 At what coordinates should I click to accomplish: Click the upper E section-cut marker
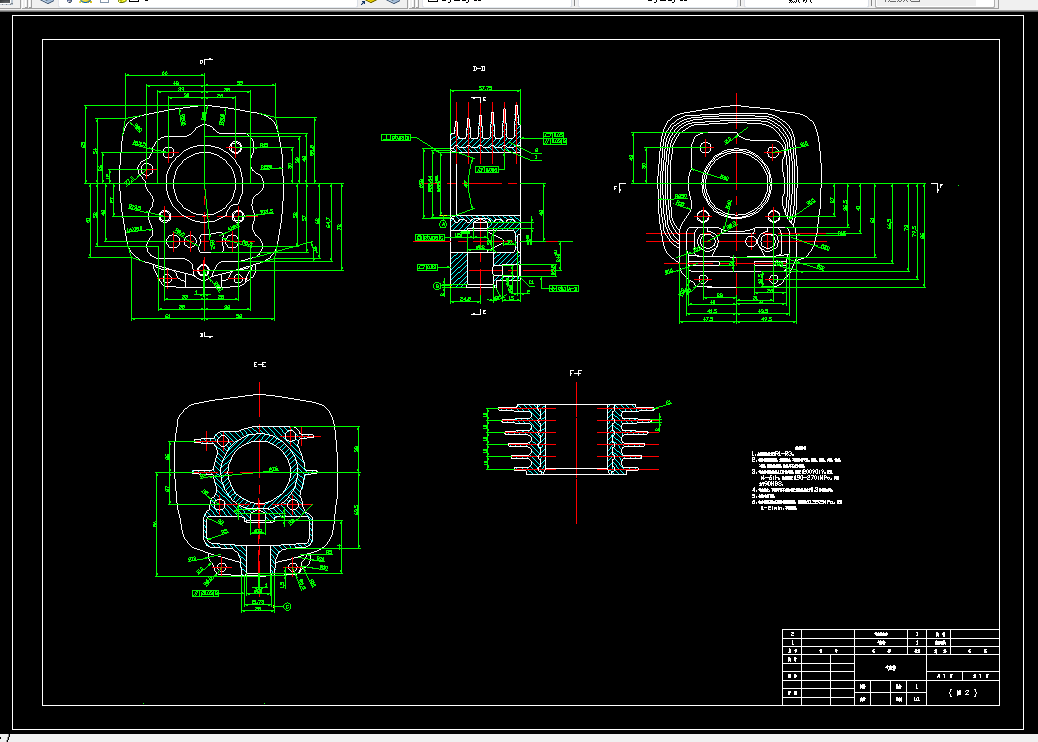click(479, 99)
